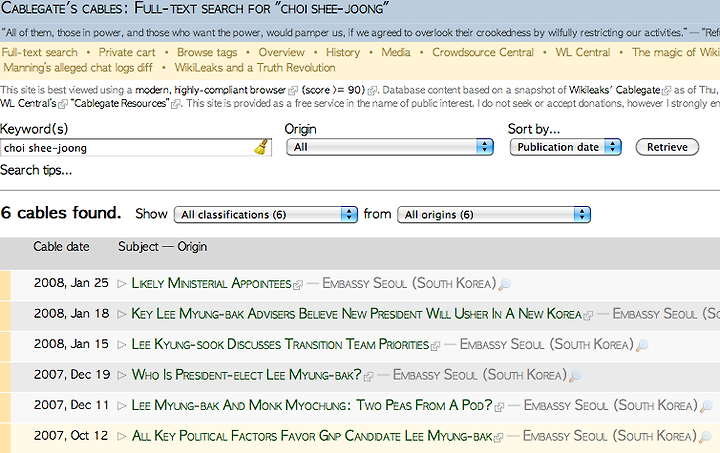720x453 pixels.
Task: Open Manning's alleged chat logs diff
Action: (x=78, y=68)
